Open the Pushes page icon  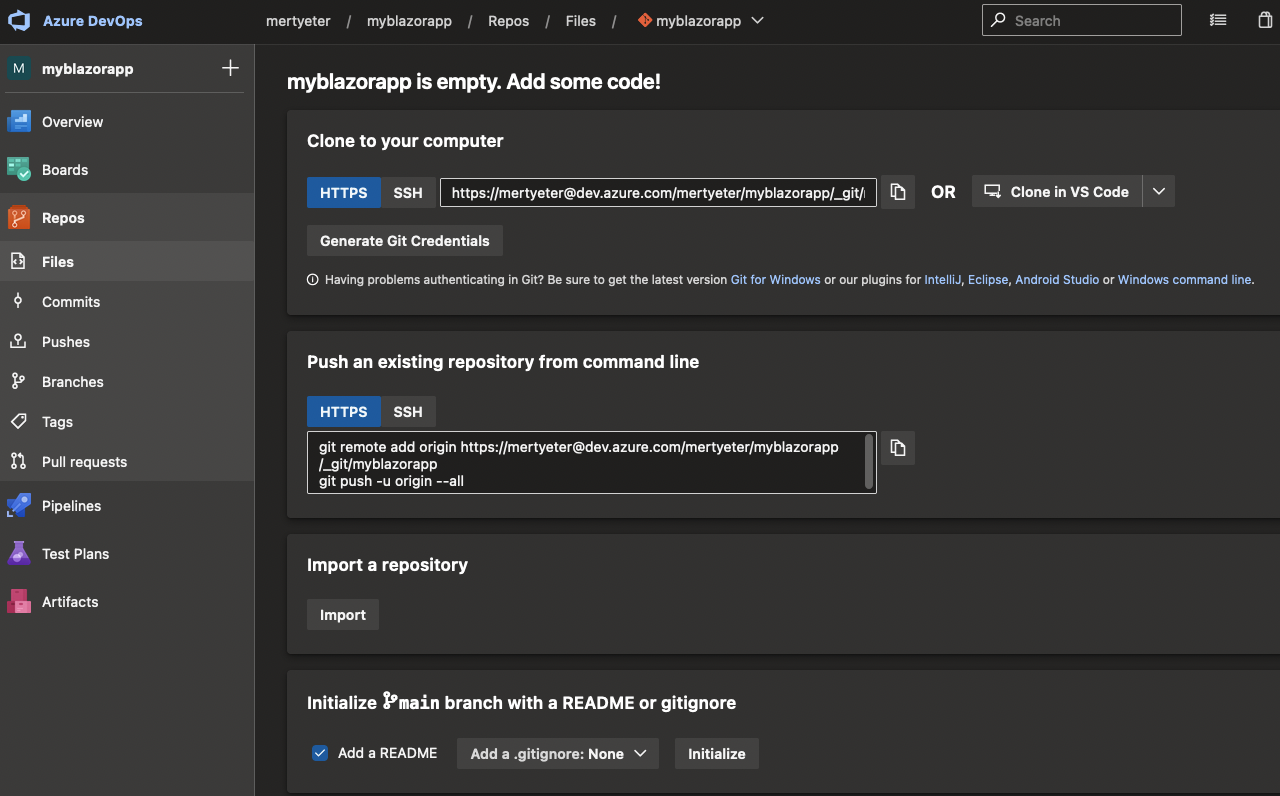coord(18,342)
